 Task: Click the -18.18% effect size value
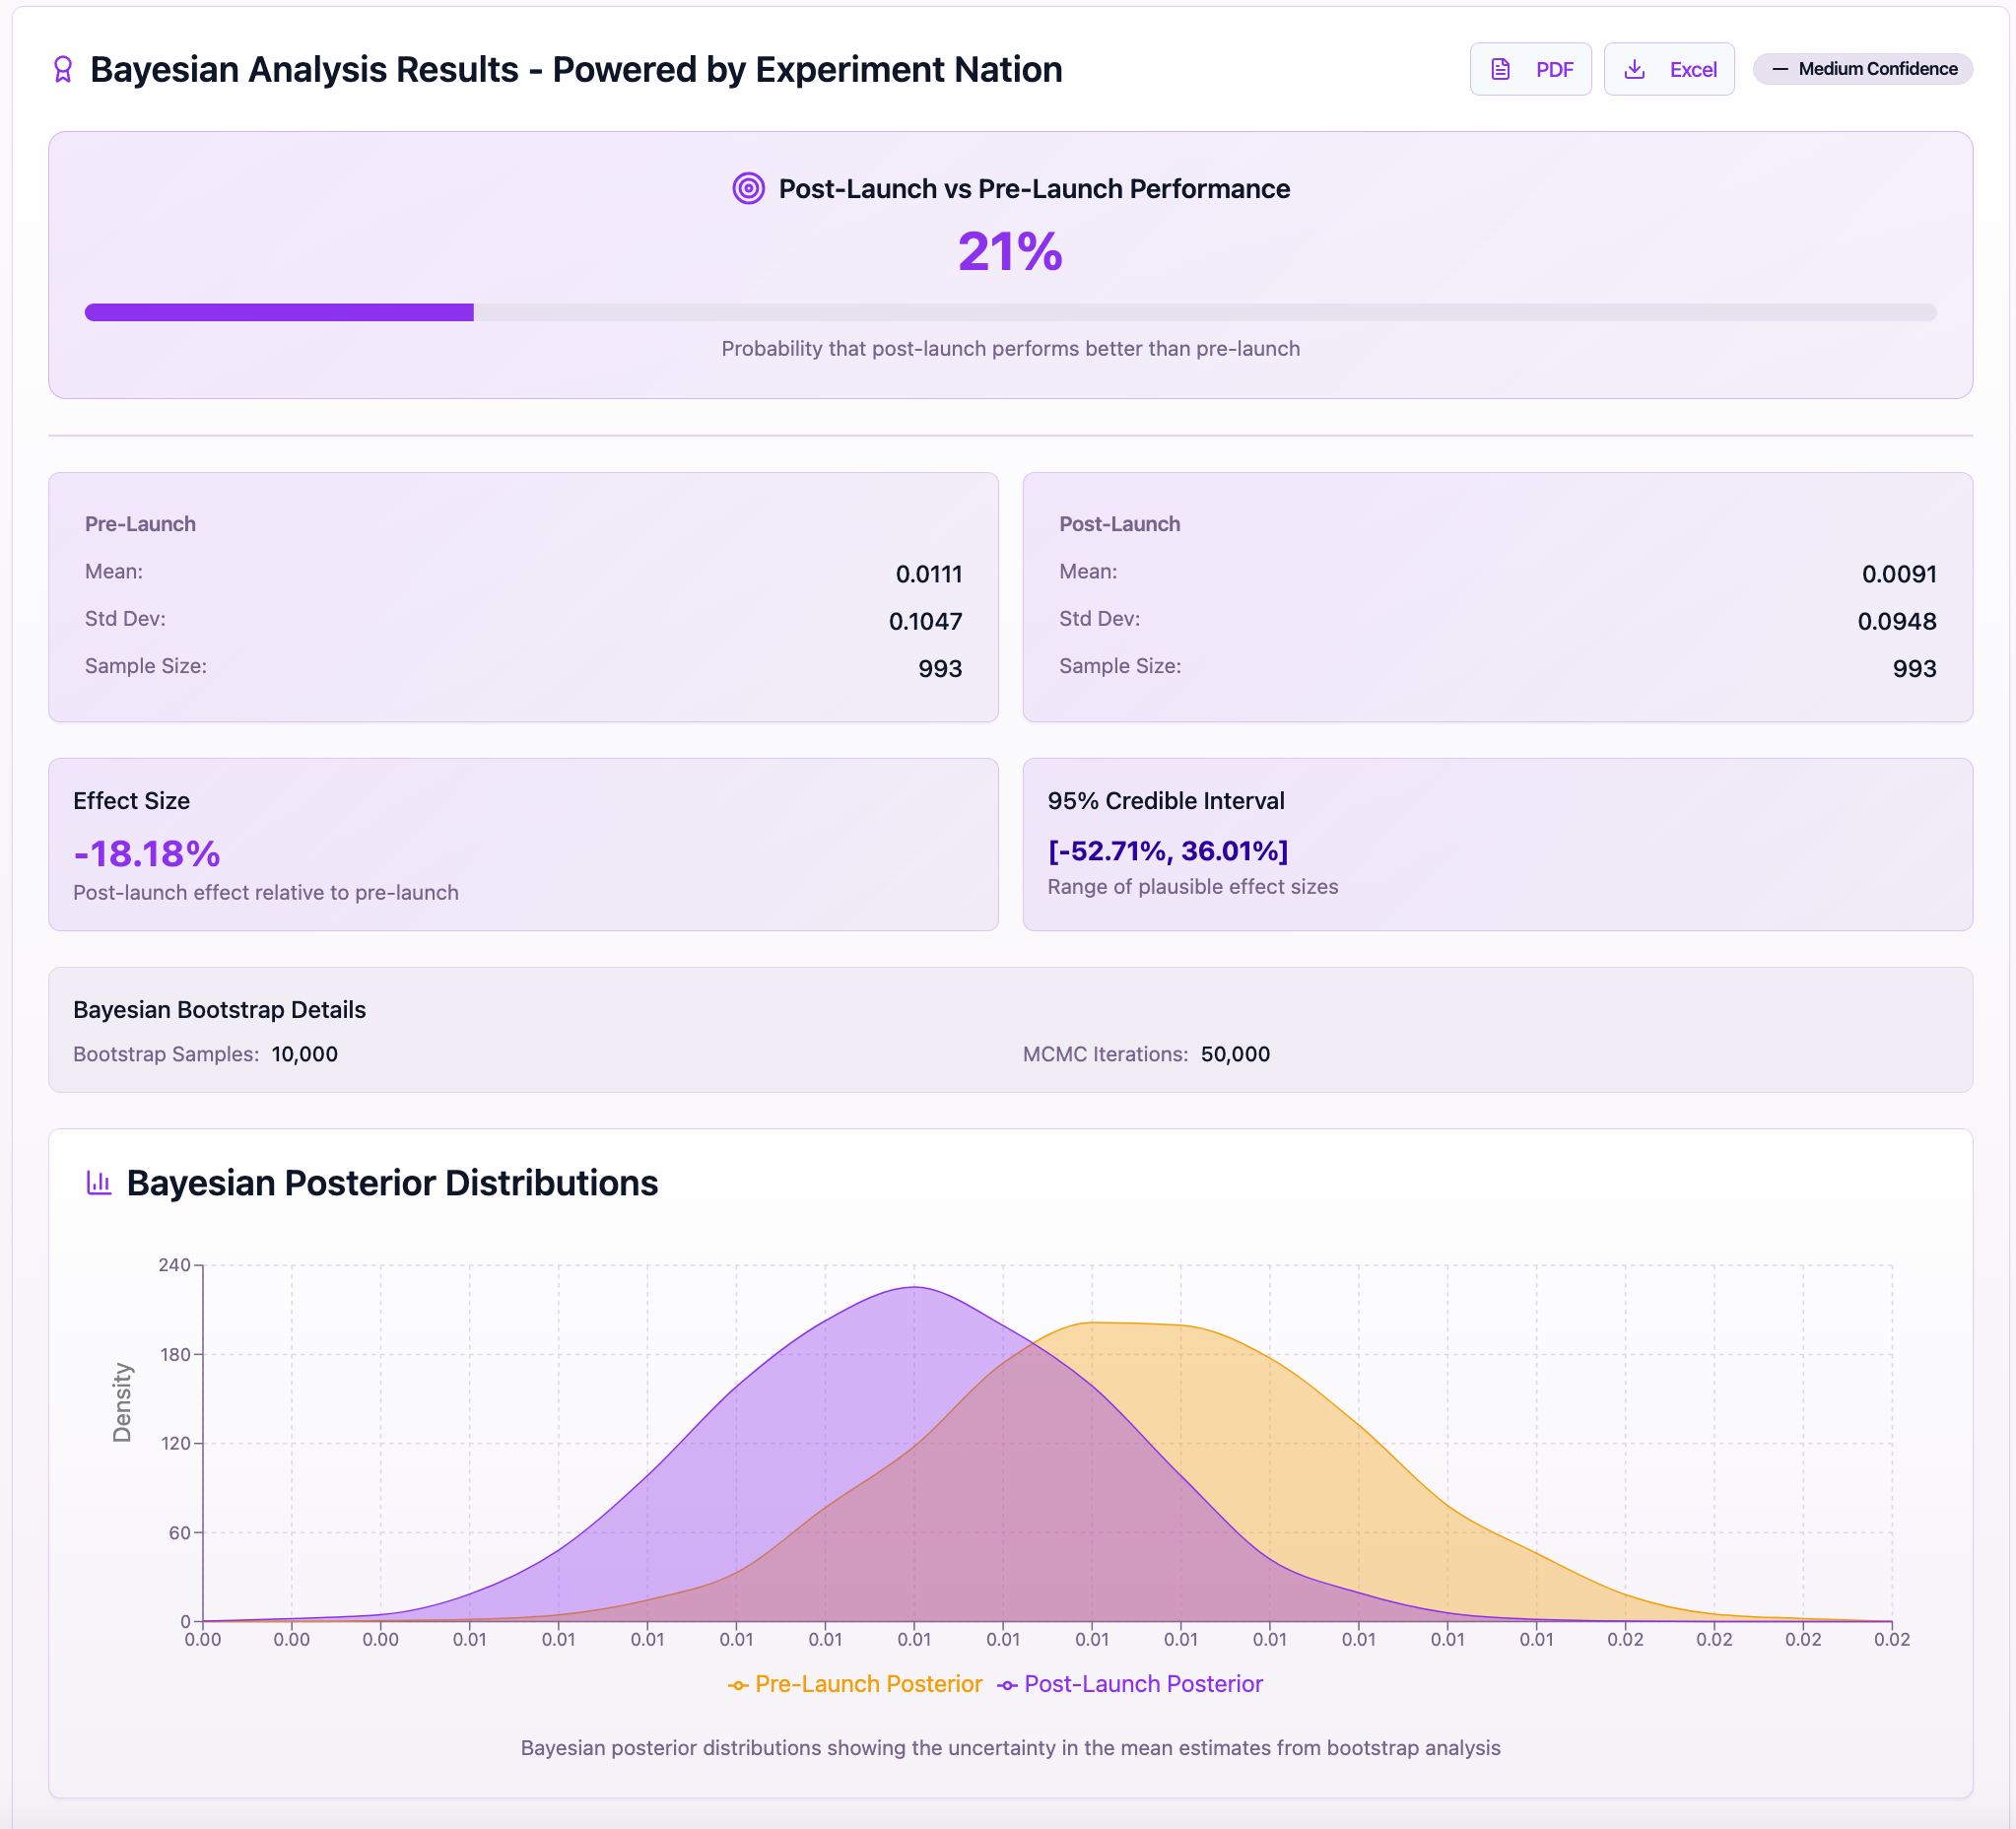tap(147, 854)
